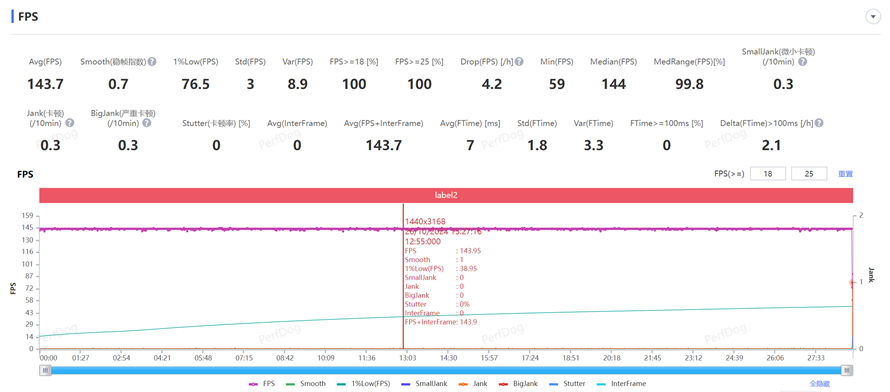Click the Stutter(卡顿率) [%] label

click(x=216, y=123)
